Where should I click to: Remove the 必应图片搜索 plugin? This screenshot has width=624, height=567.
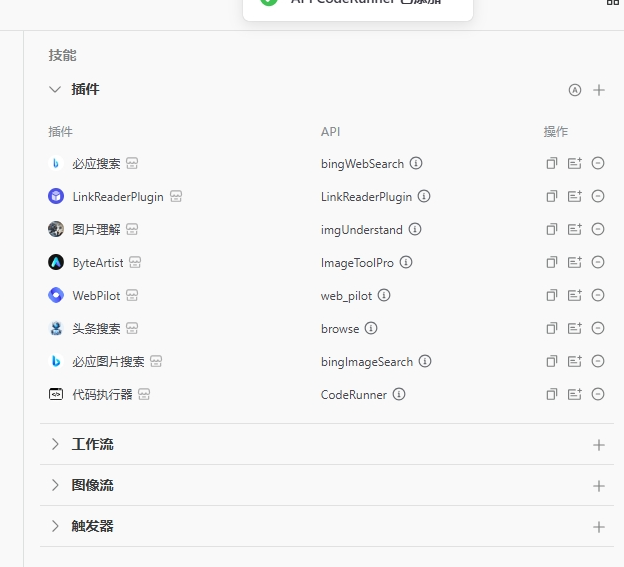point(598,361)
